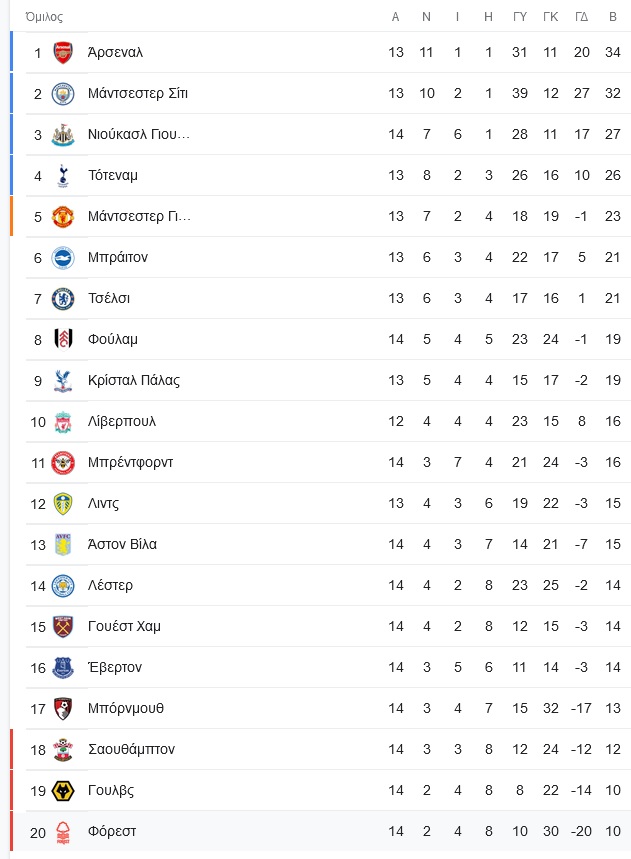Select the Φόρεστ bottom row
This screenshot has width=631, height=859.
(321, 832)
